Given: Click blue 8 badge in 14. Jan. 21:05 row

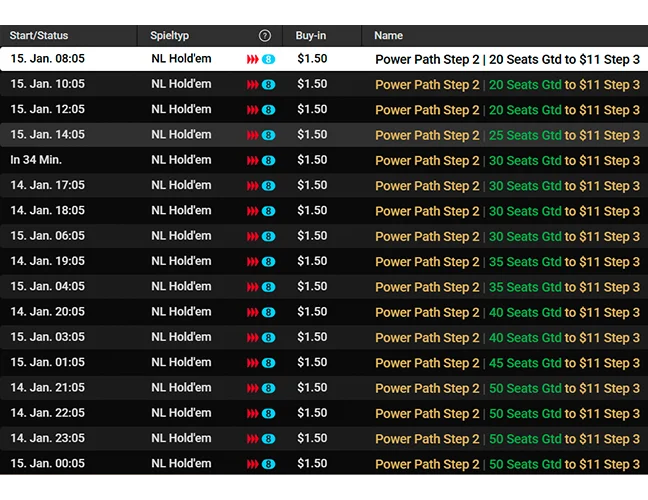Looking at the screenshot, I should pyautogui.click(x=268, y=388).
